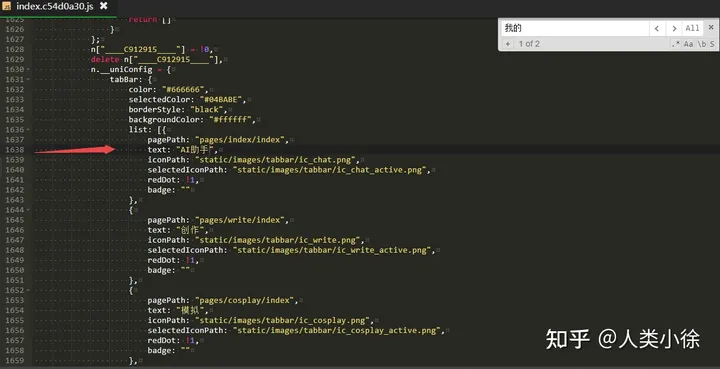
Task: Toggle case sensitive Aa option
Action: point(688,44)
